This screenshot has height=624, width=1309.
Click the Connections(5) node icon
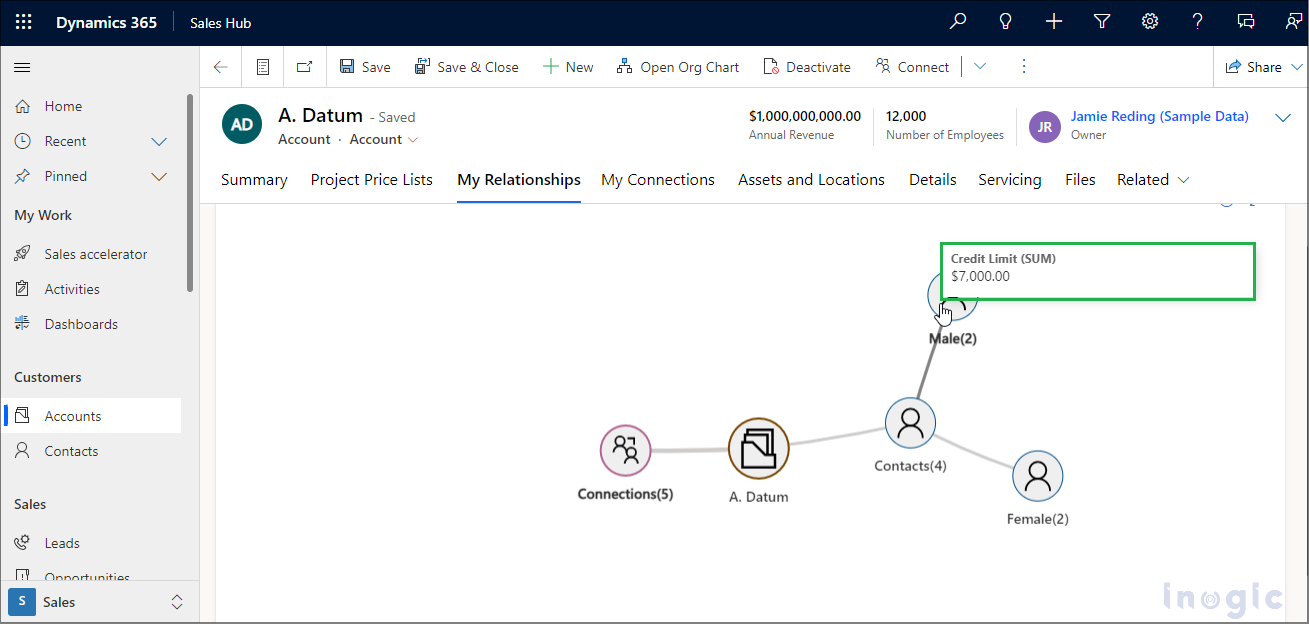626,450
